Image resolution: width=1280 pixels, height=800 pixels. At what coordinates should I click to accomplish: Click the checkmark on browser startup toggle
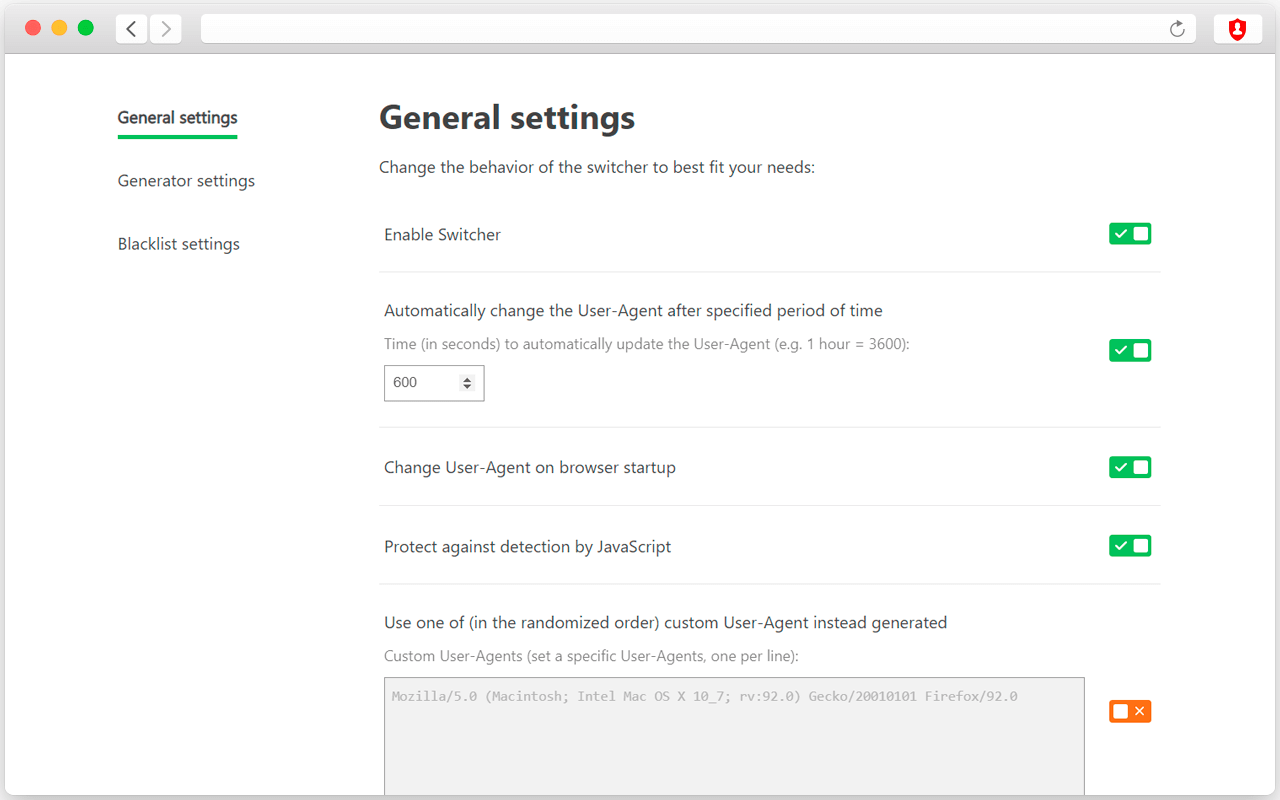click(x=1122, y=466)
